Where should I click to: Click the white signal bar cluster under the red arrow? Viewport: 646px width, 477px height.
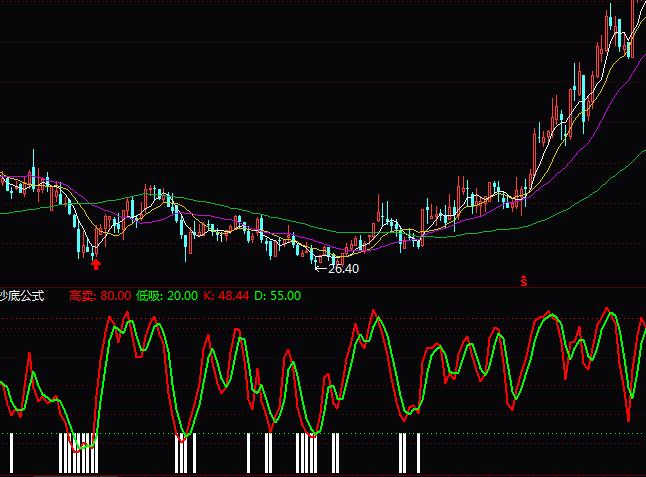click(x=78, y=455)
